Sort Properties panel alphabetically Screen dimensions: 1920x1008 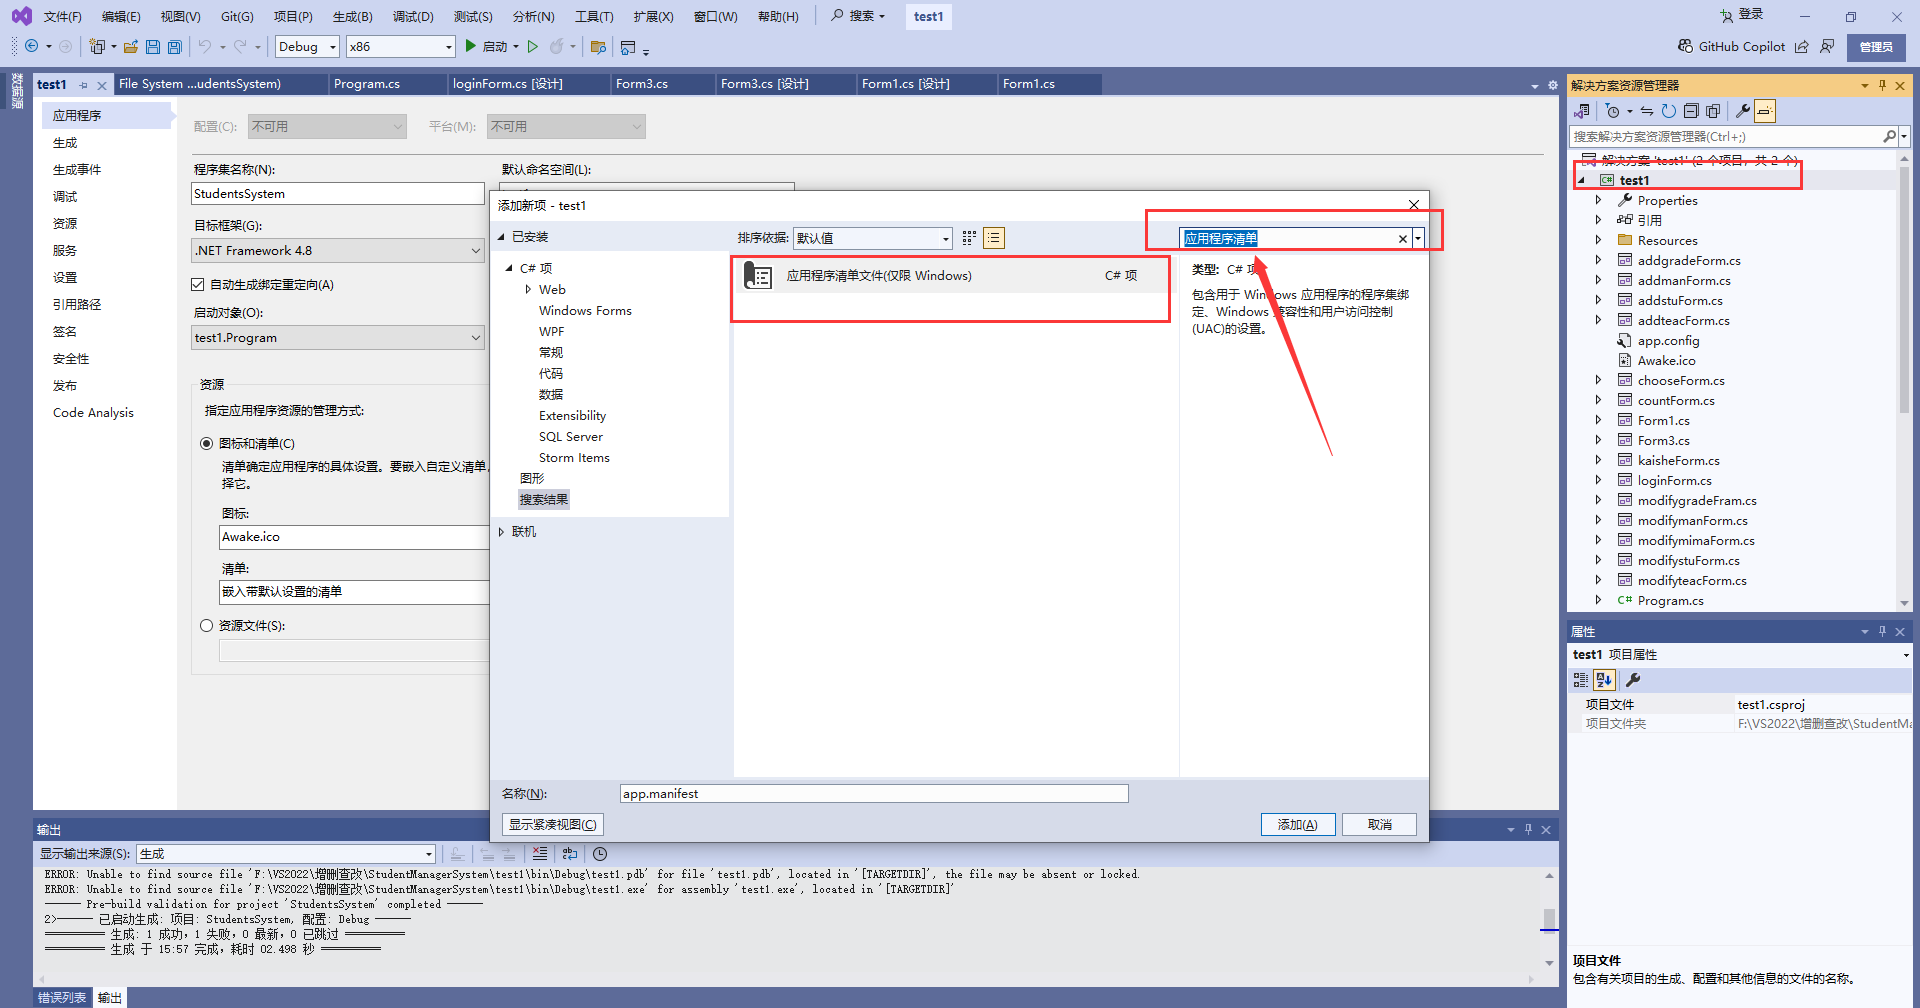click(x=1604, y=680)
